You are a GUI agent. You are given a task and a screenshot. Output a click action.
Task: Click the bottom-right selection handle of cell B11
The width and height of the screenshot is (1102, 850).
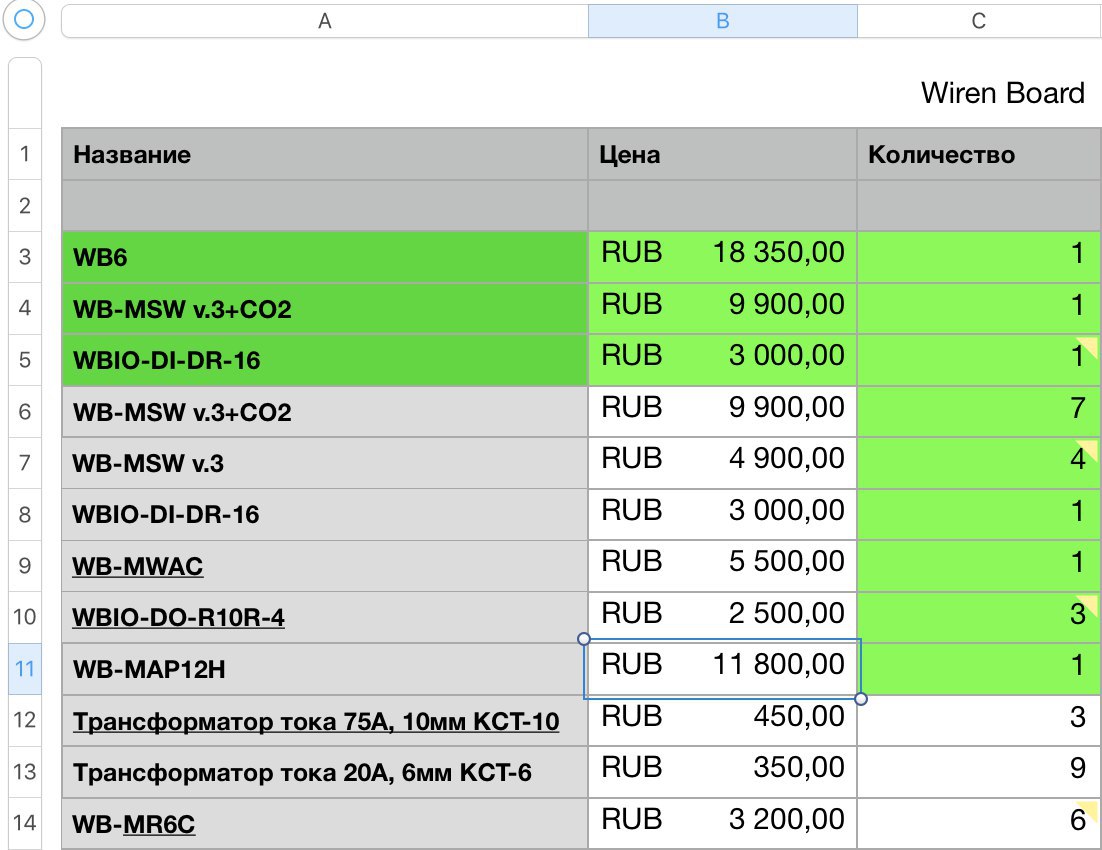[861, 699]
